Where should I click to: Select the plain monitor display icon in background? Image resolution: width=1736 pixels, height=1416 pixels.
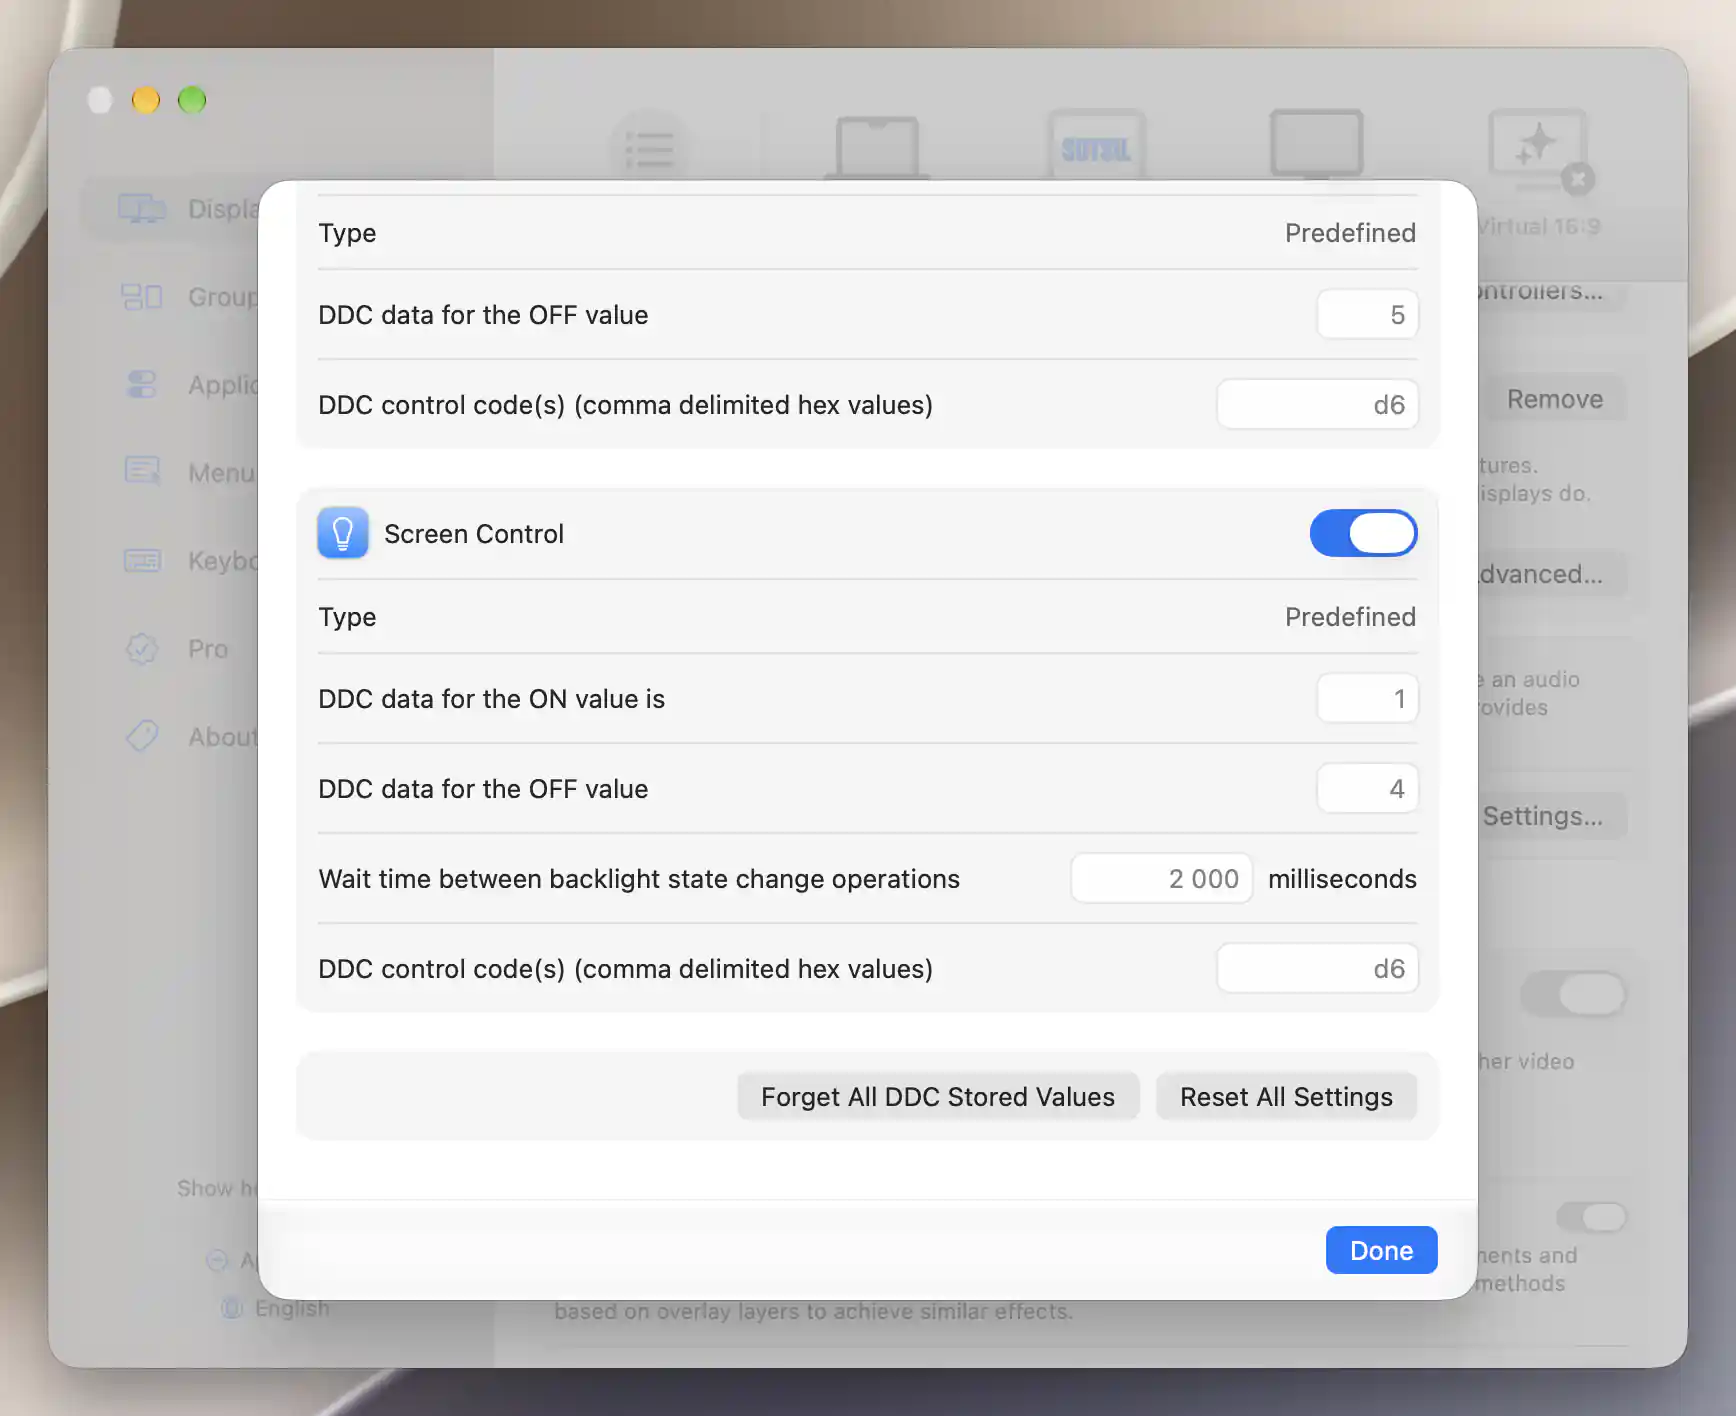point(1316,144)
